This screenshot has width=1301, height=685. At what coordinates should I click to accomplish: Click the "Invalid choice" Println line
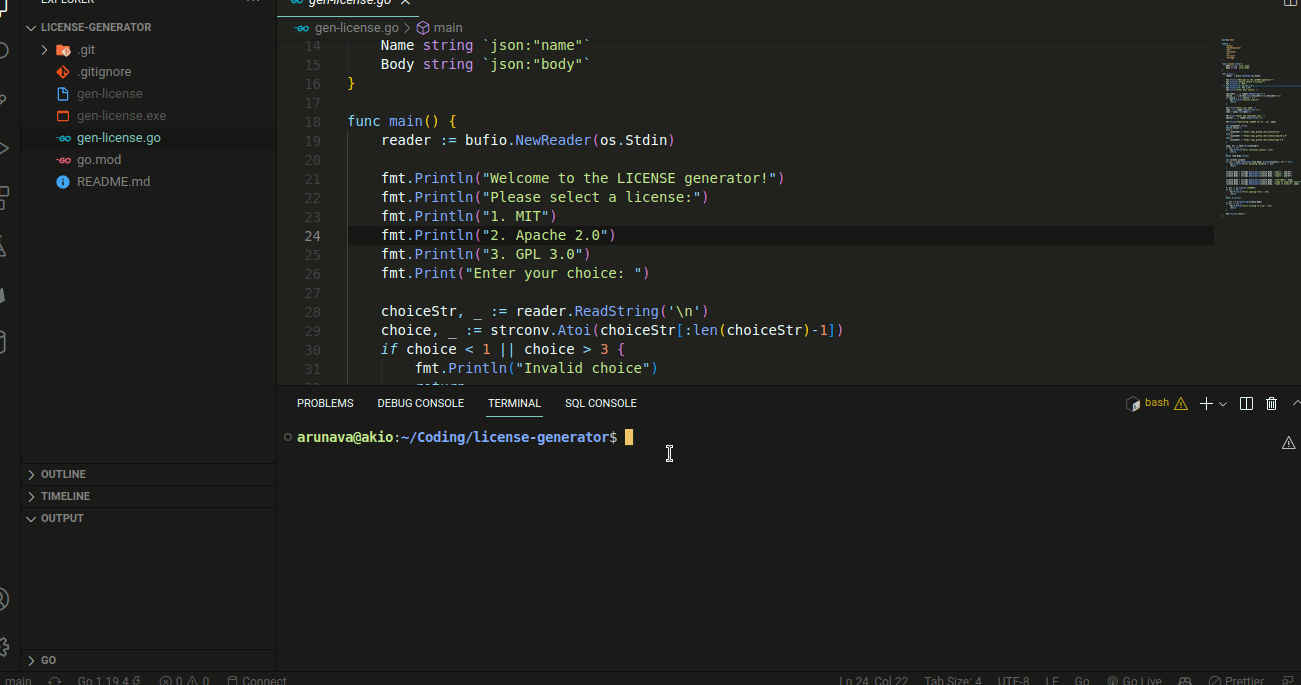pyautogui.click(x=536, y=369)
